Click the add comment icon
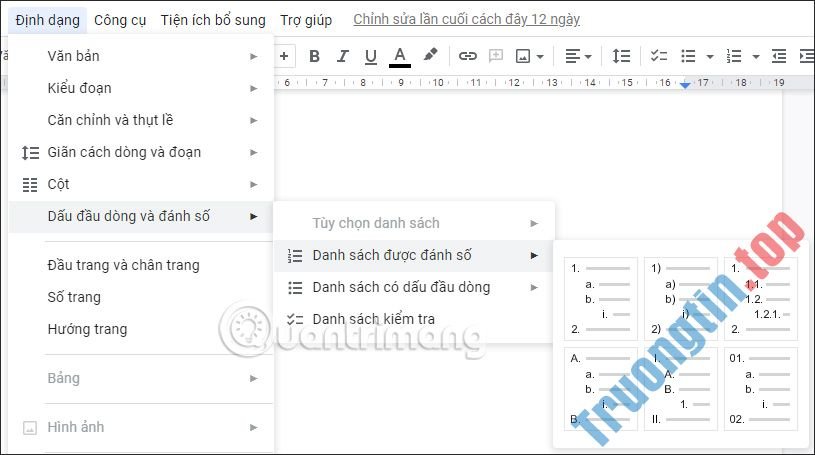815x455 pixels. click(496, 56)
